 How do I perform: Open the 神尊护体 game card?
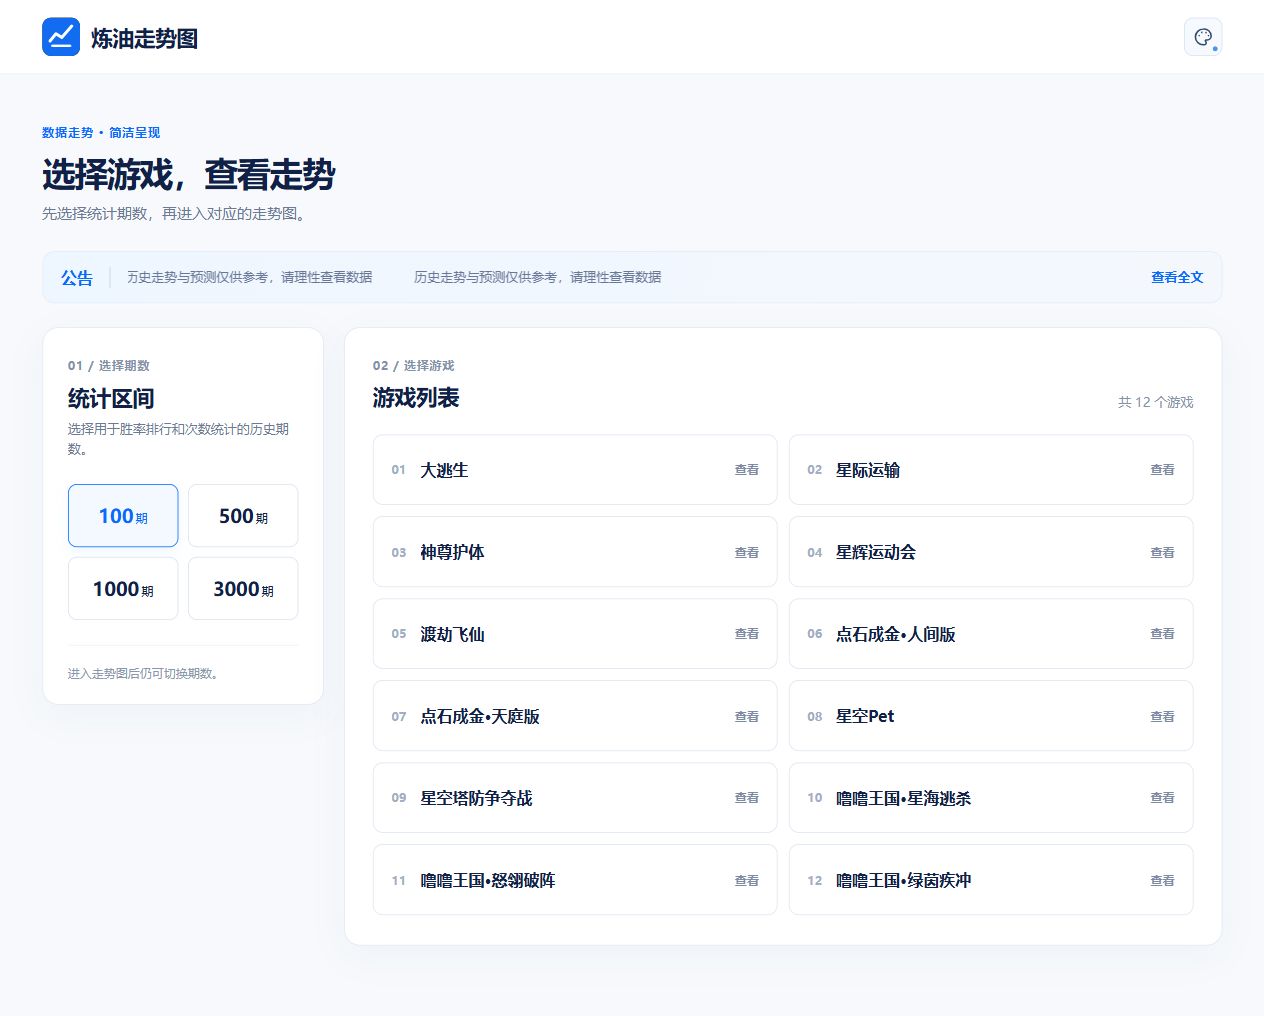[x=575, y=552]
